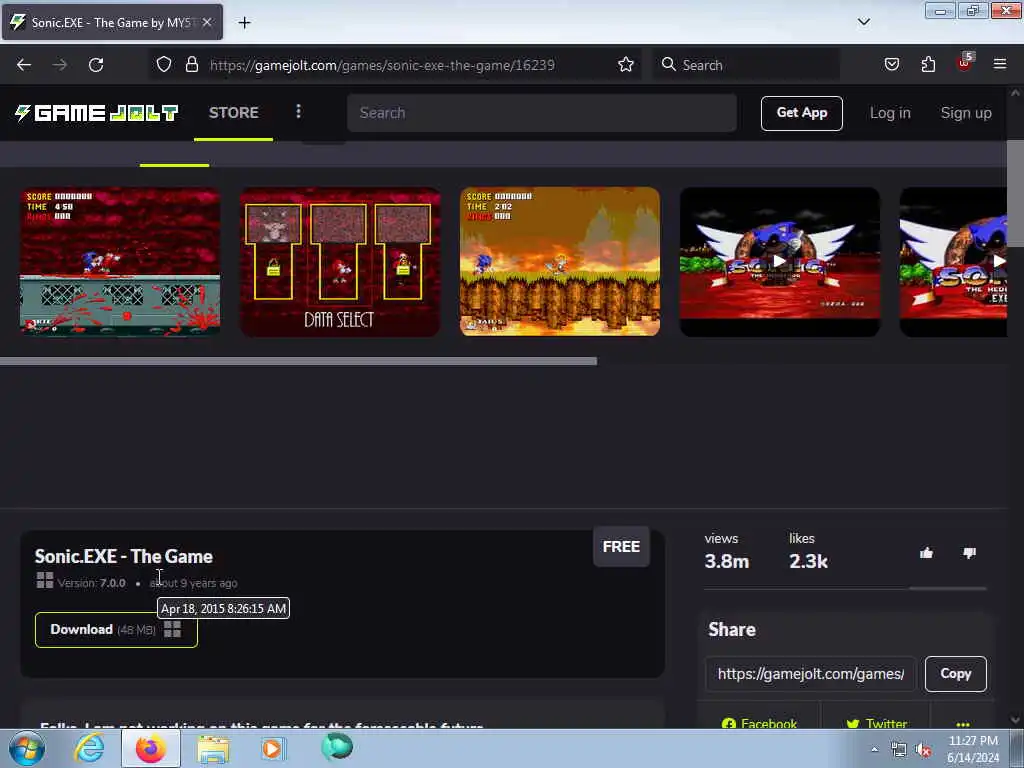Open a new browser tab
Viewport: 1024px width, 768px height.
244,23
